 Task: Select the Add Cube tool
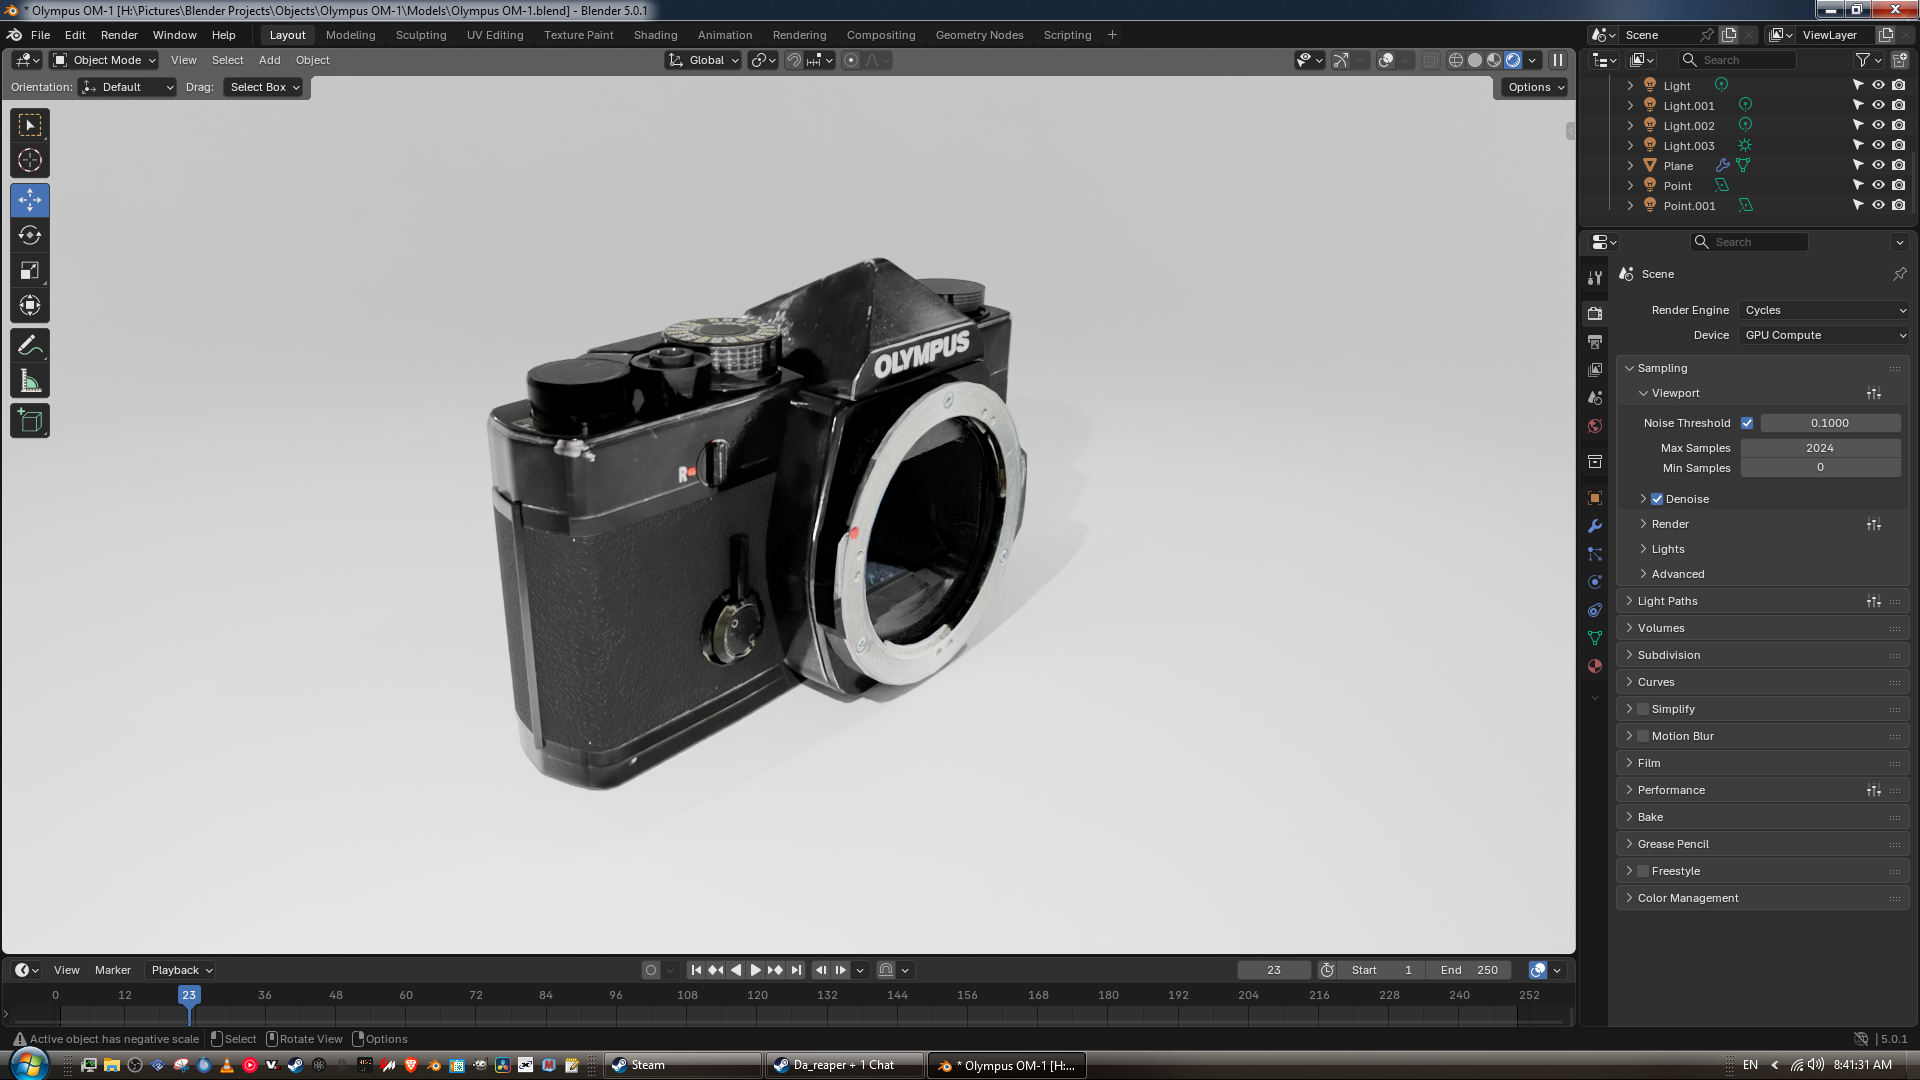click(x=30, y=421)
